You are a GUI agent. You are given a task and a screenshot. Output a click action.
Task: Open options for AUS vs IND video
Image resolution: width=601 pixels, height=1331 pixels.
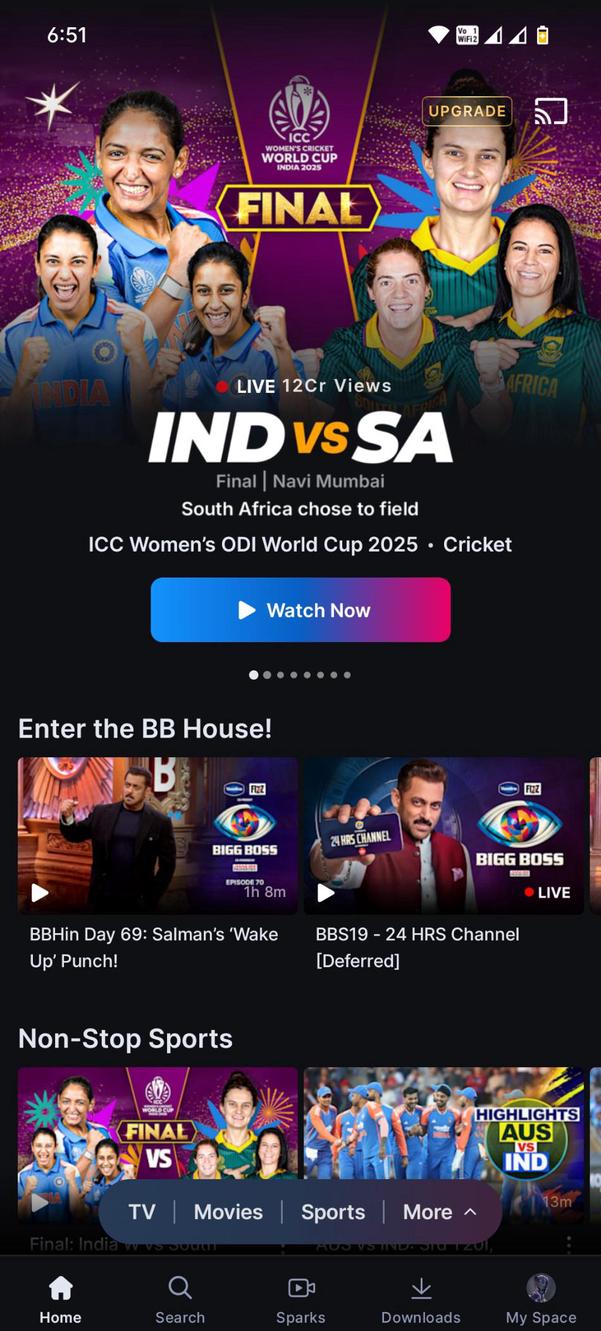[568, 1244]
